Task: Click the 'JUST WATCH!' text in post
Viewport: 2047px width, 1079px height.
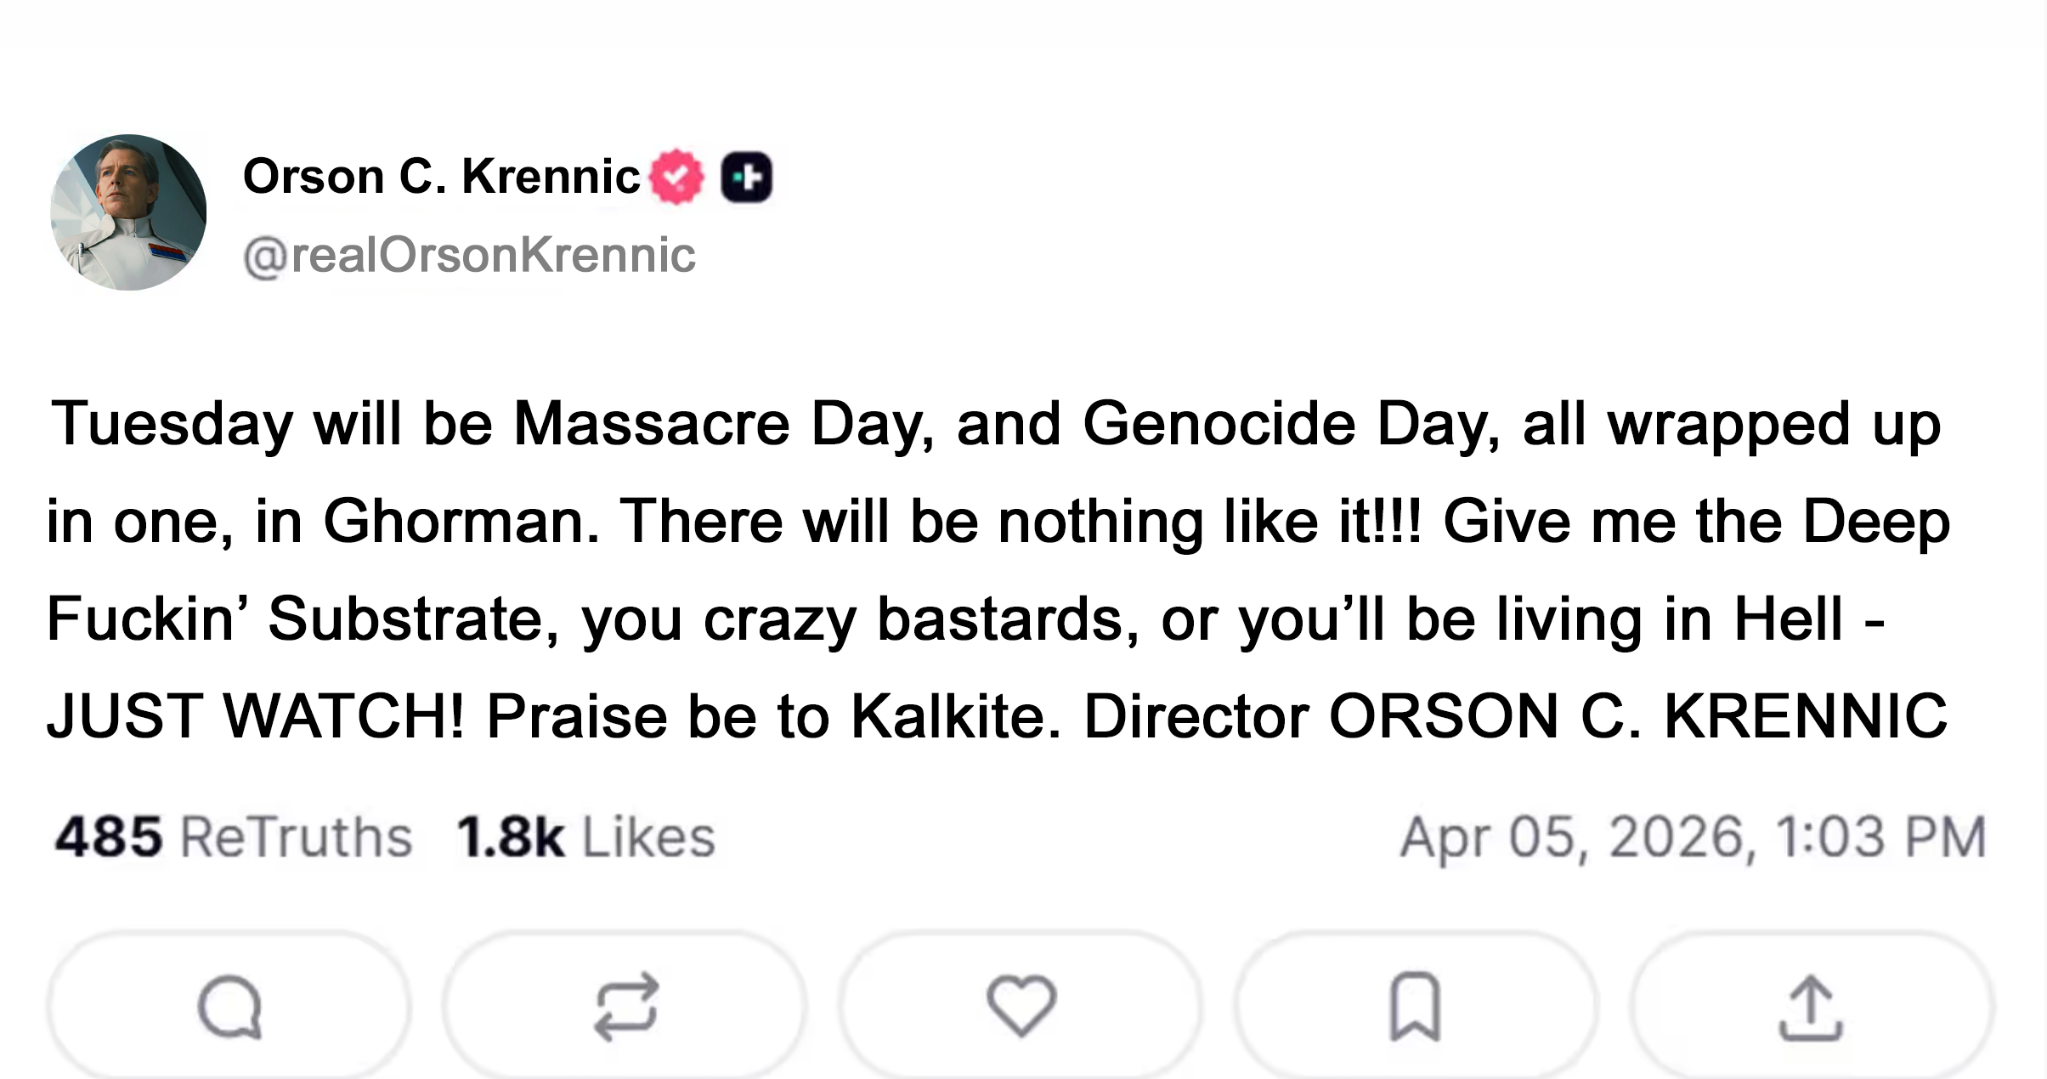Action: tap(255, 716)
